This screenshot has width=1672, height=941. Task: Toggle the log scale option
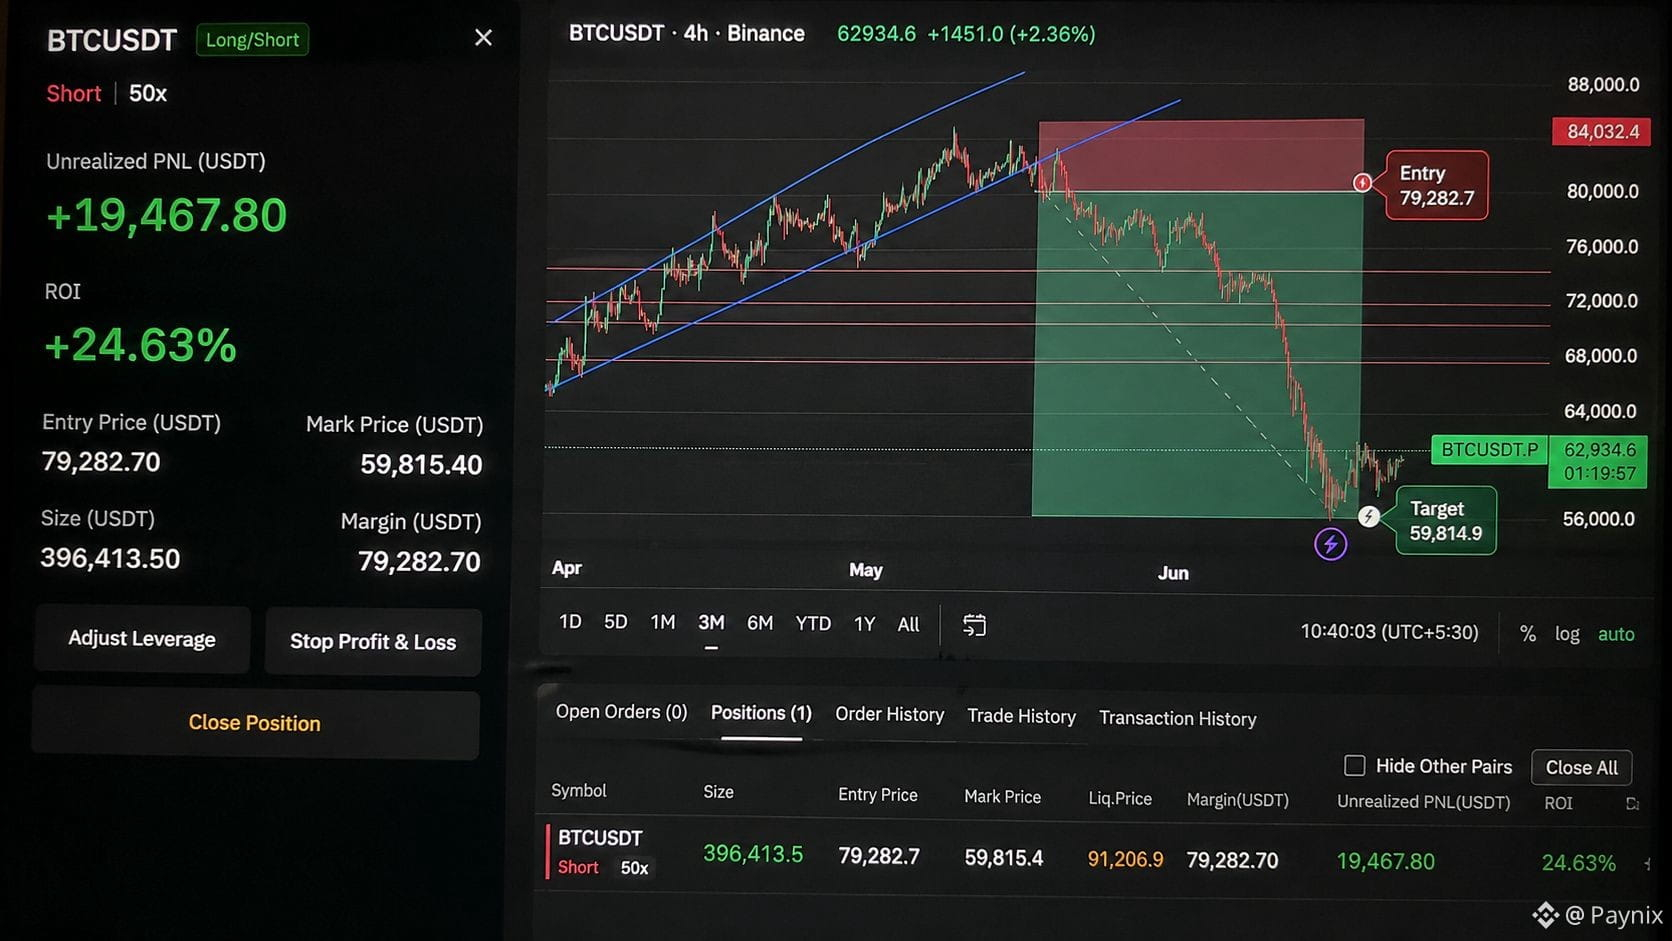click(x=1567, y=634)
